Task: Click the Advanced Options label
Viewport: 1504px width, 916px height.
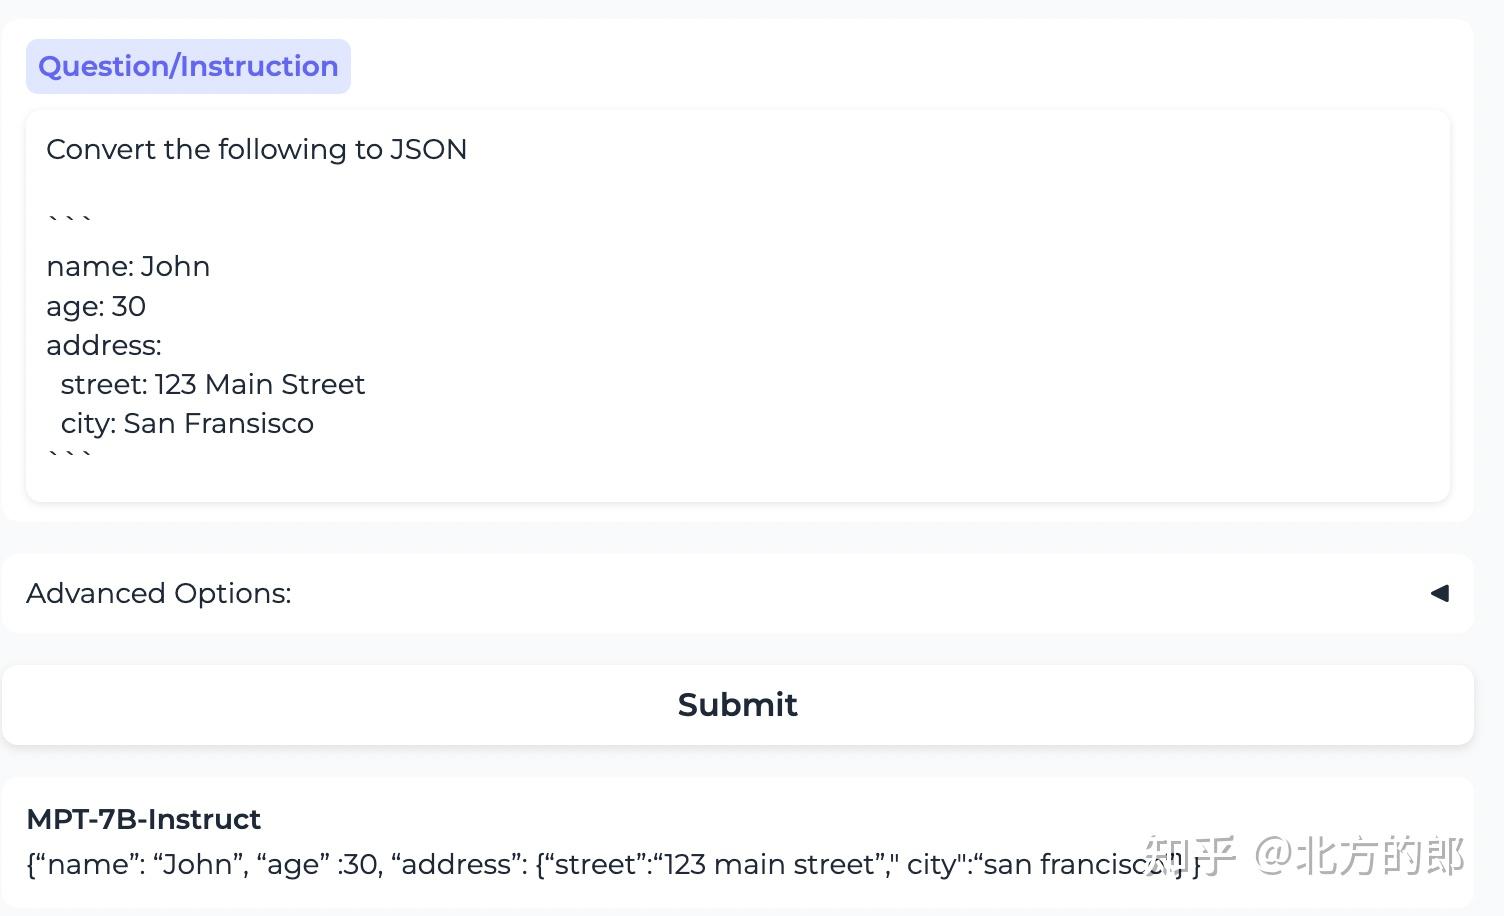Action: (159, 593)
